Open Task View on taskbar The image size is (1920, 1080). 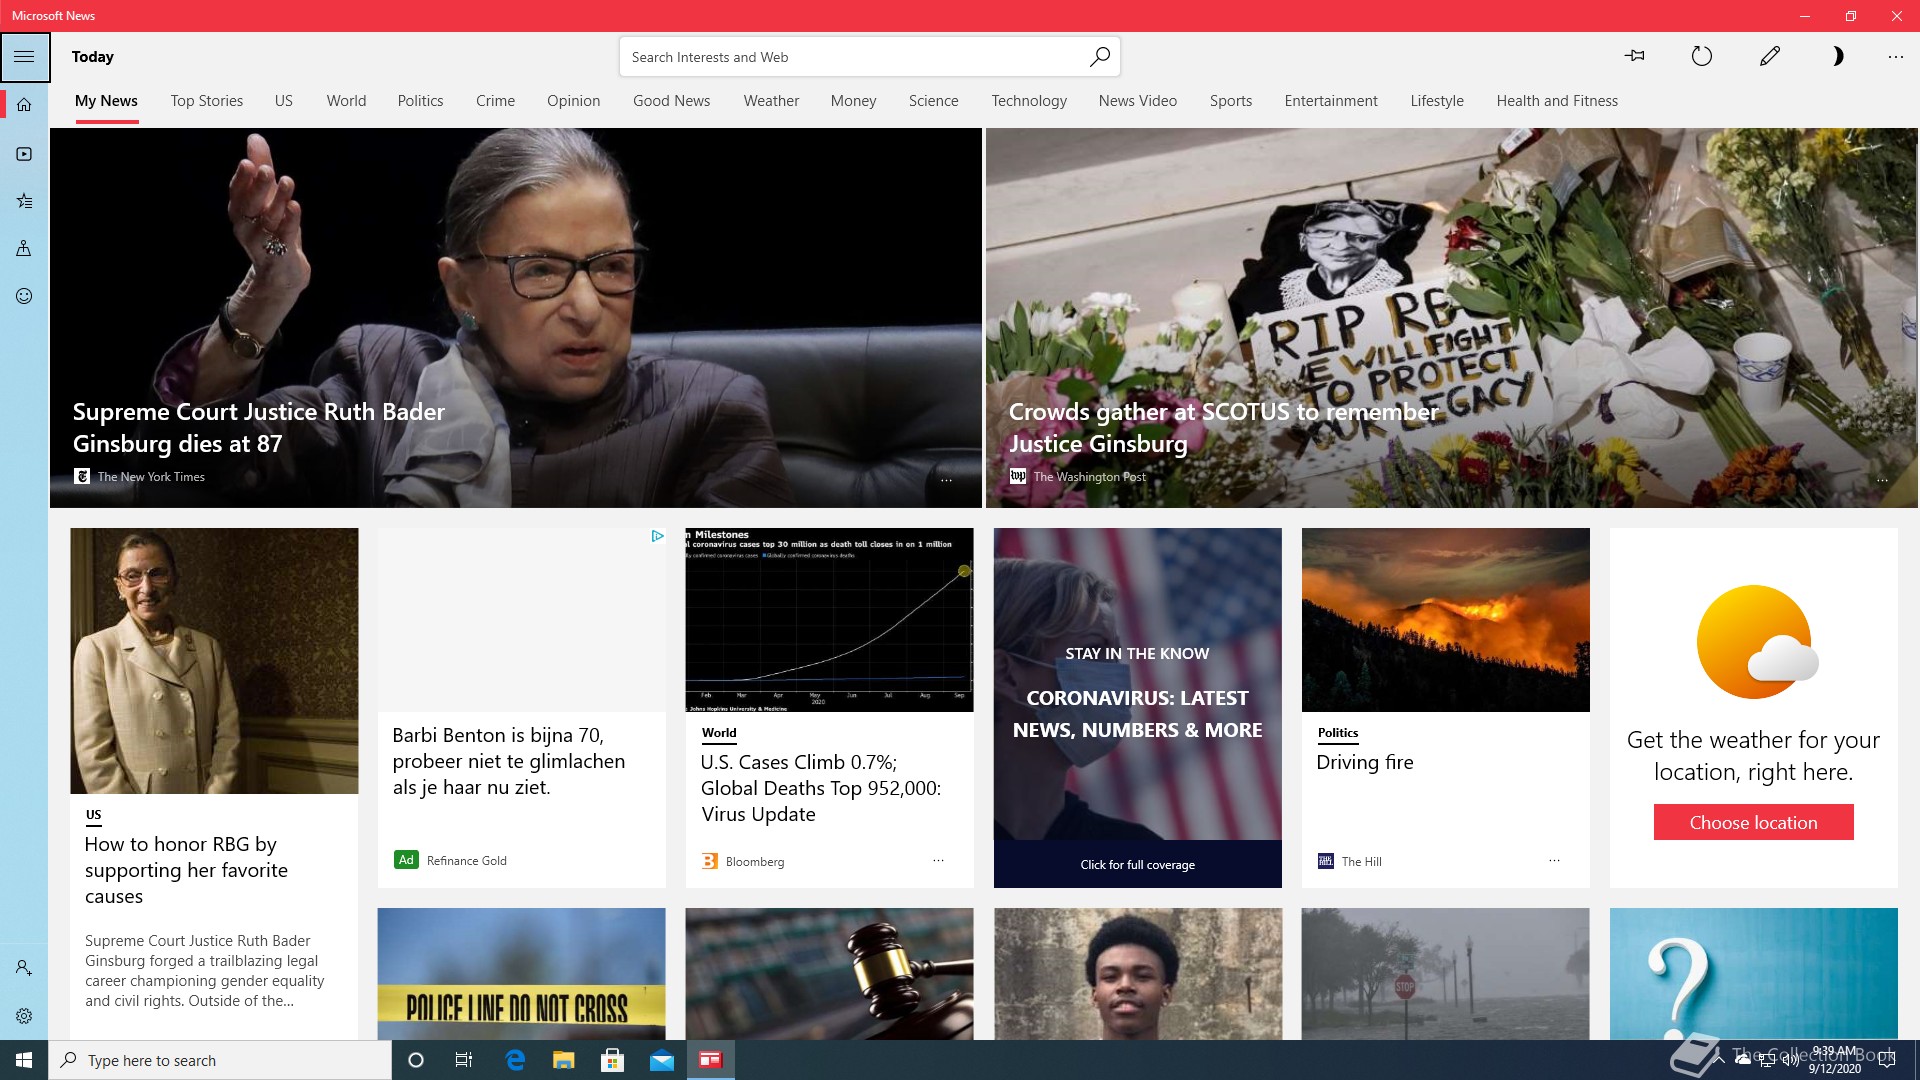point(464,1060)
